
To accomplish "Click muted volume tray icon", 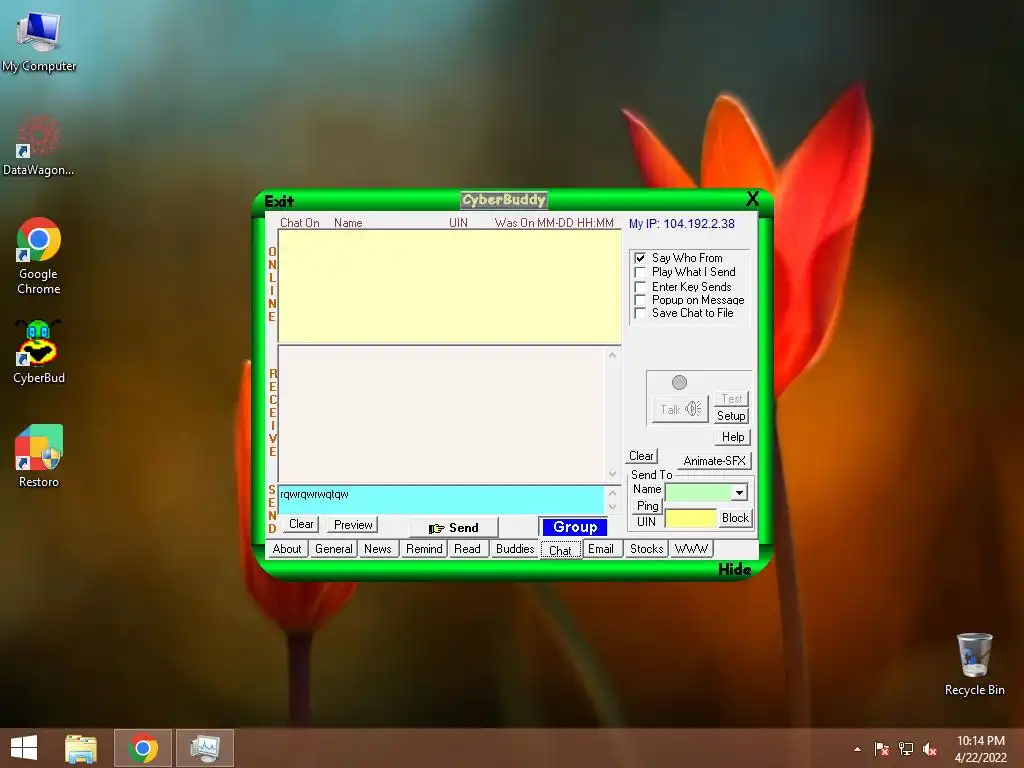I will click(930, 749).
